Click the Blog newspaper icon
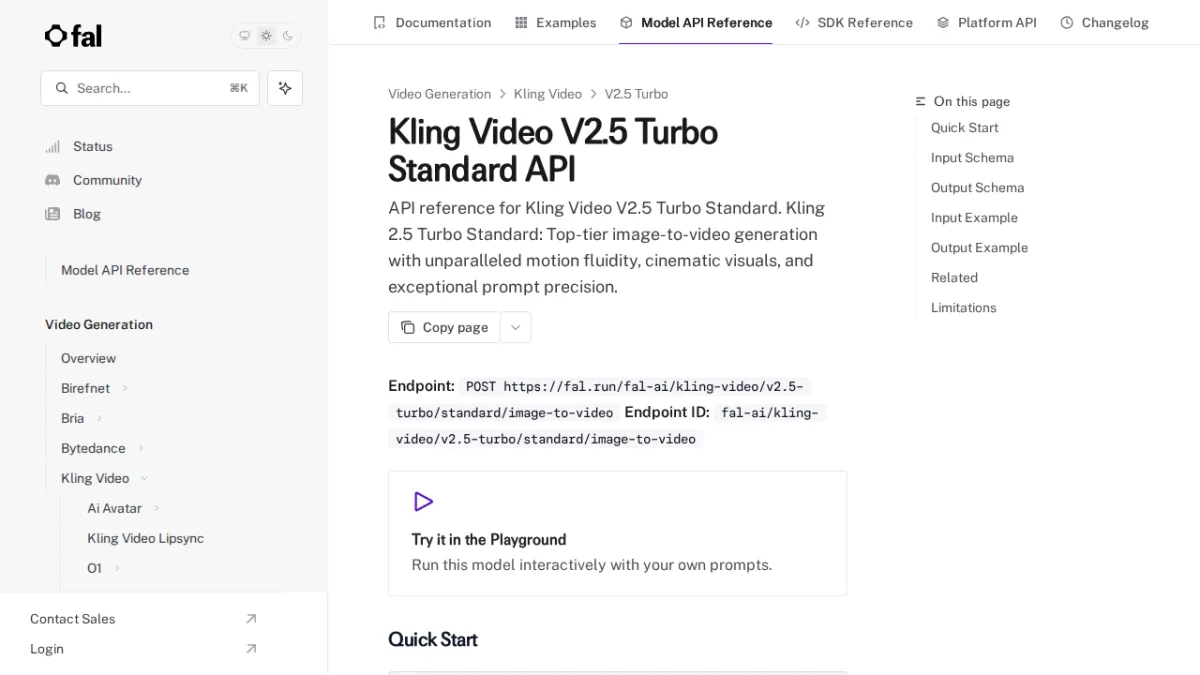 53,214
